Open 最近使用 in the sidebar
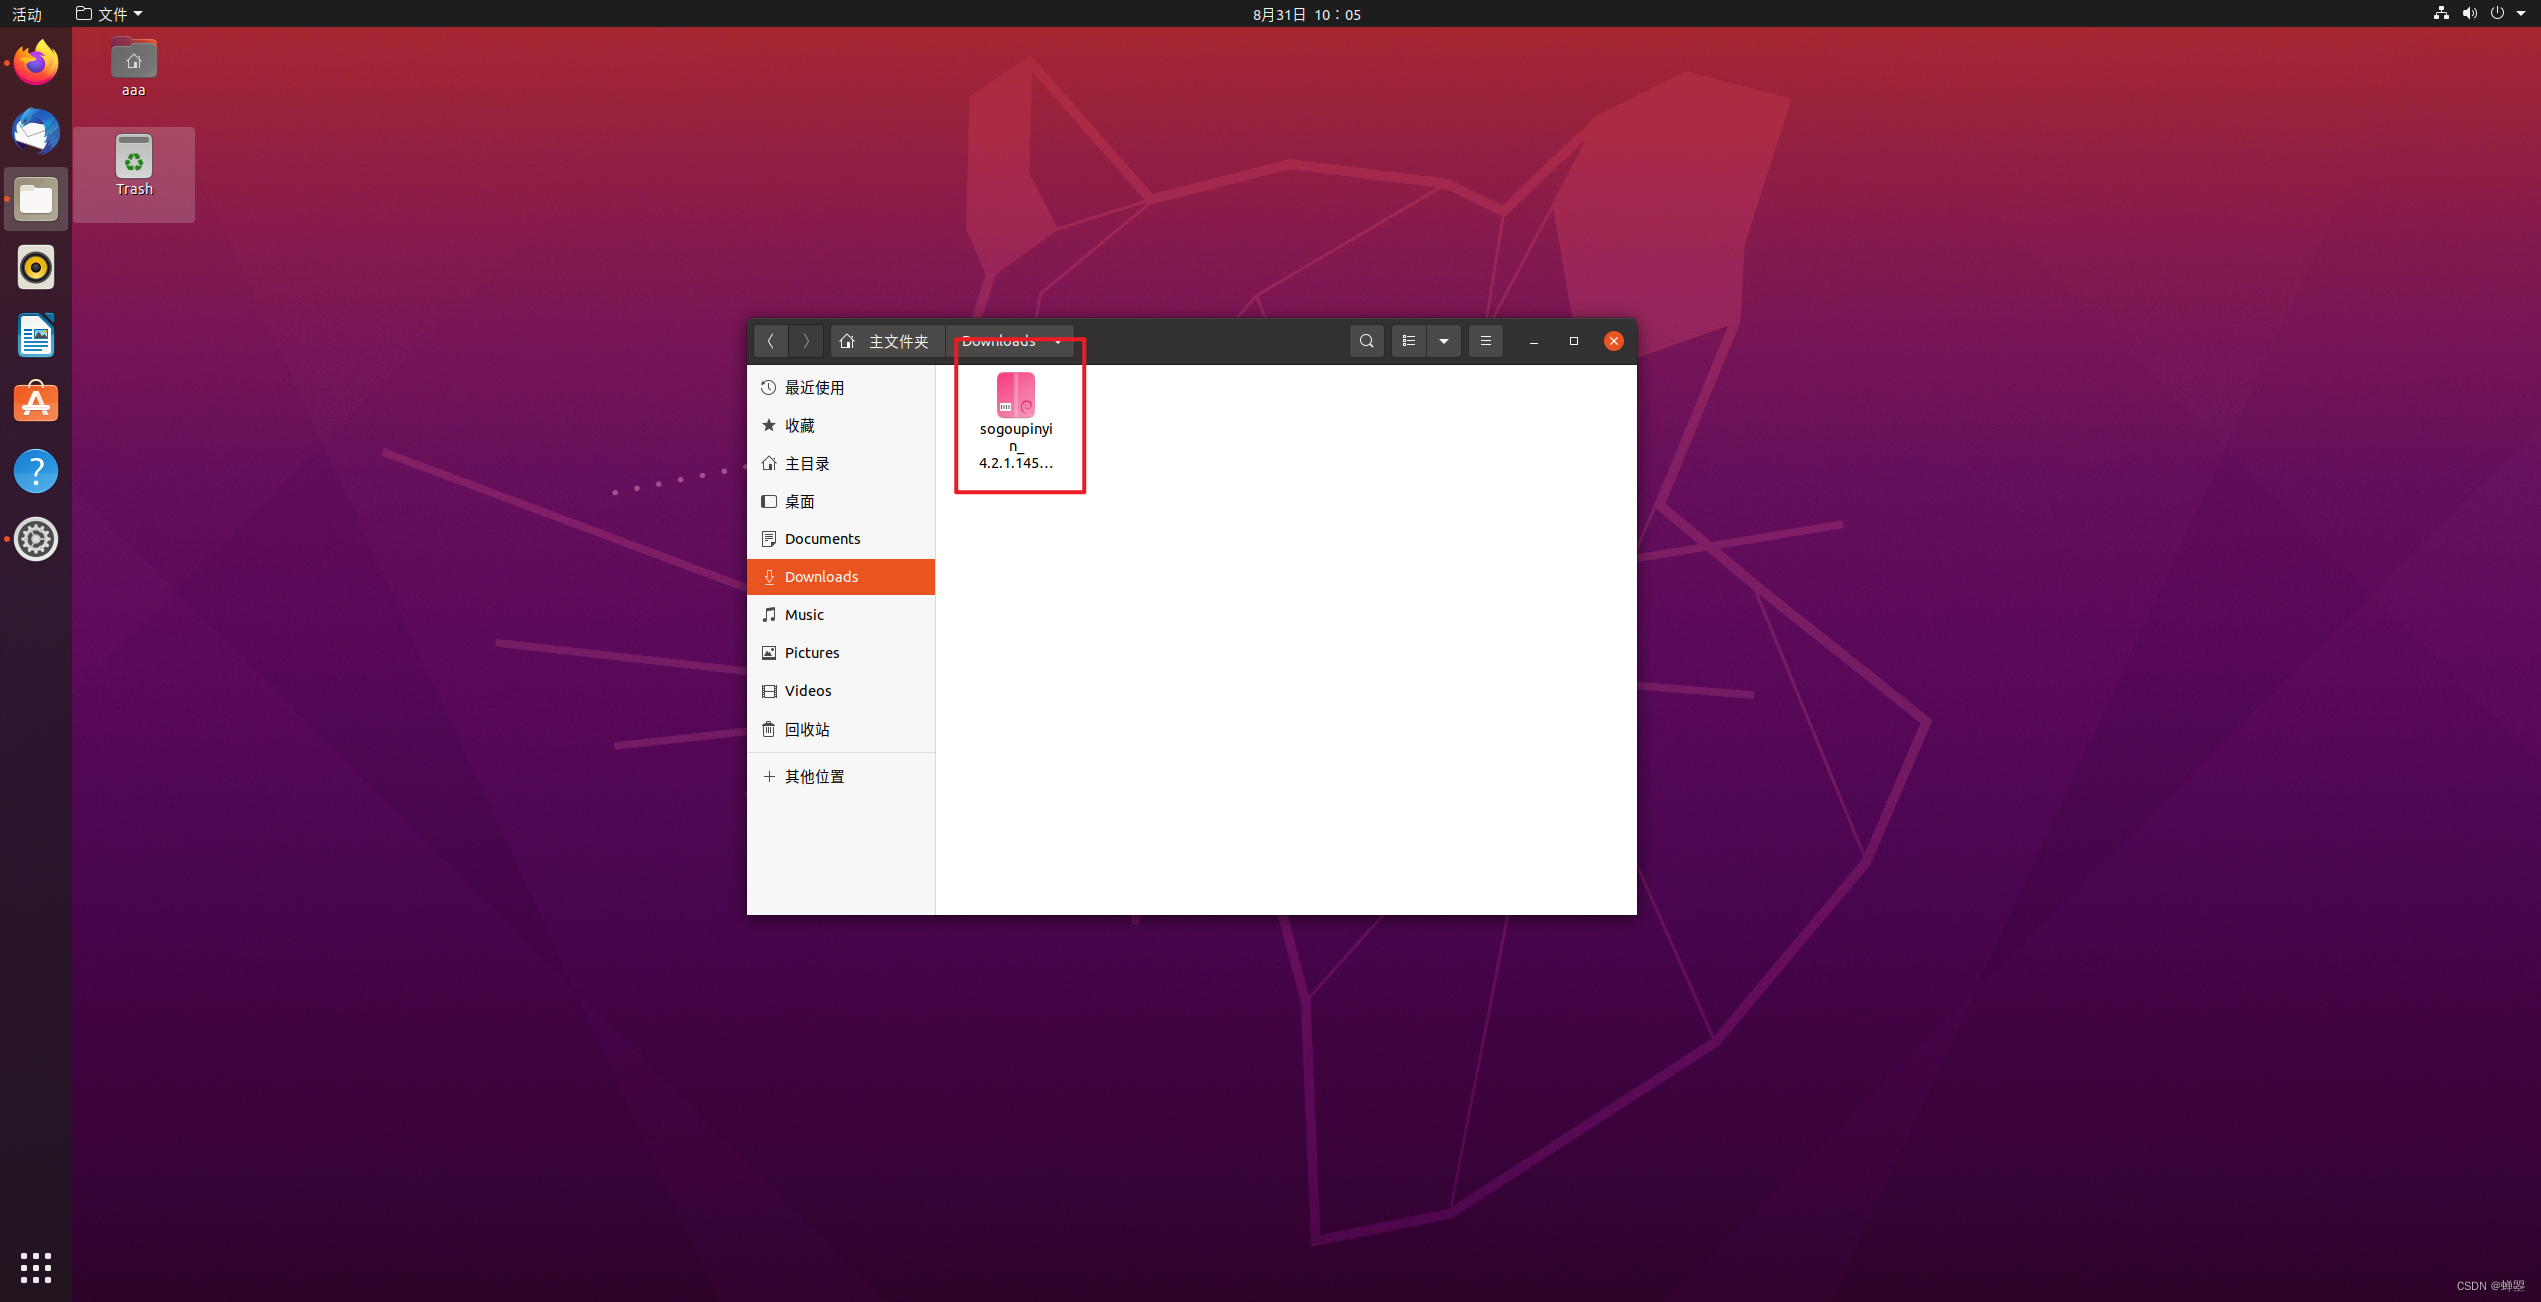2541x1302 pixels. click(814, 387)
